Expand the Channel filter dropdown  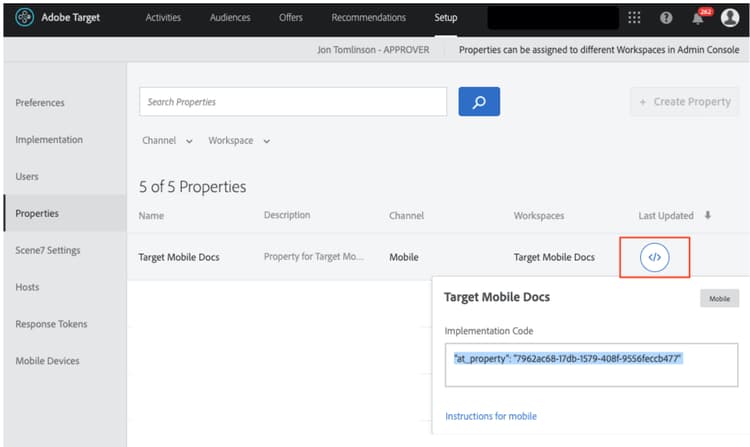pyautogui.click(x=167, y=141)
